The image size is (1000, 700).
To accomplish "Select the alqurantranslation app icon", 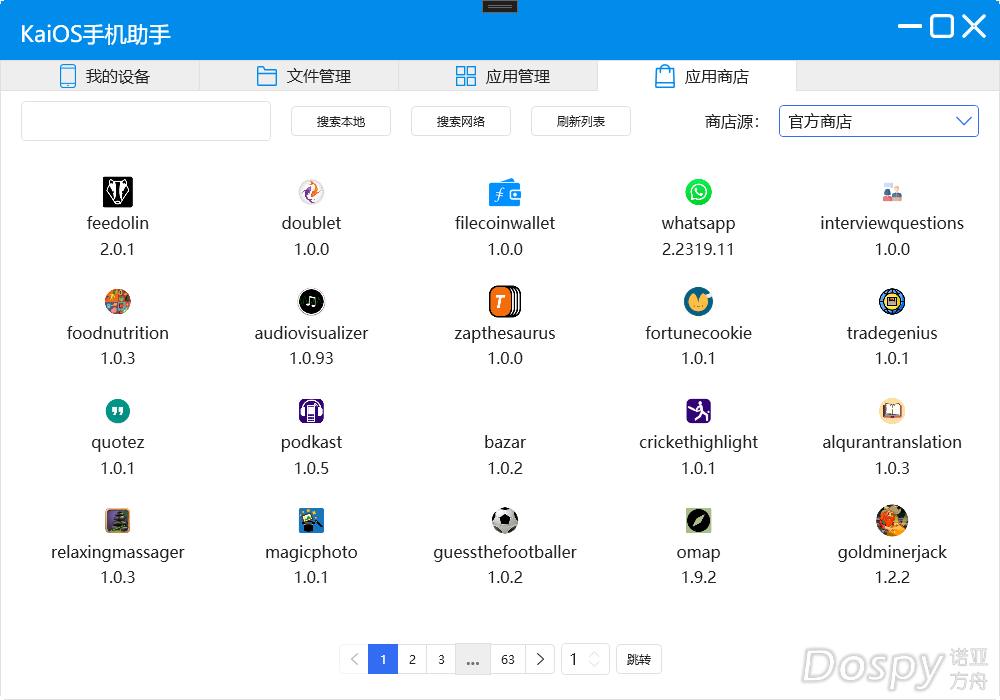I will (892, 411).
